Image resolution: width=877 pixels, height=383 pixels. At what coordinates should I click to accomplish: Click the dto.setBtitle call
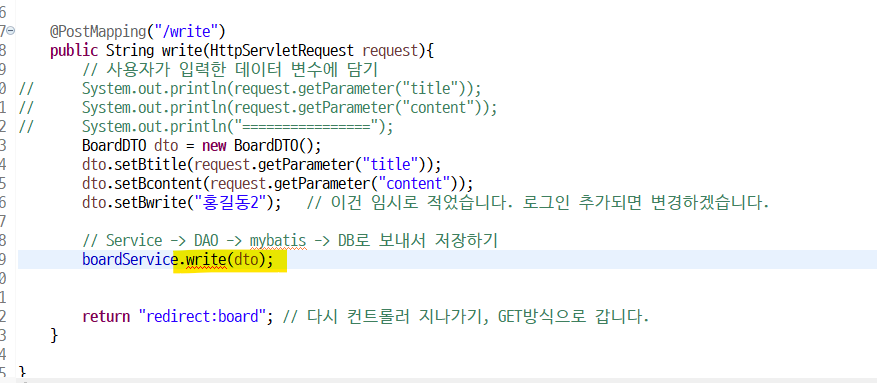point(261,165)
